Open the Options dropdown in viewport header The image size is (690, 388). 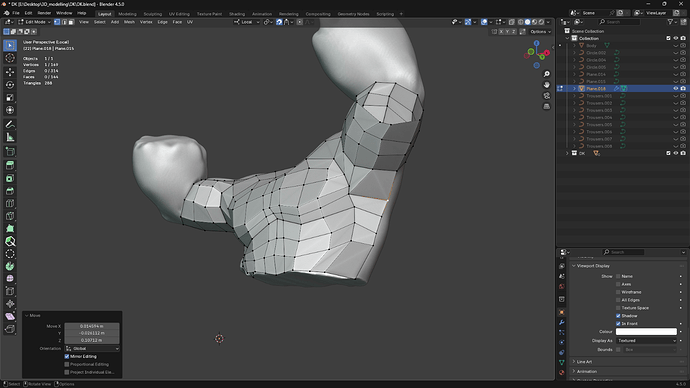click(x=540, y=32)
